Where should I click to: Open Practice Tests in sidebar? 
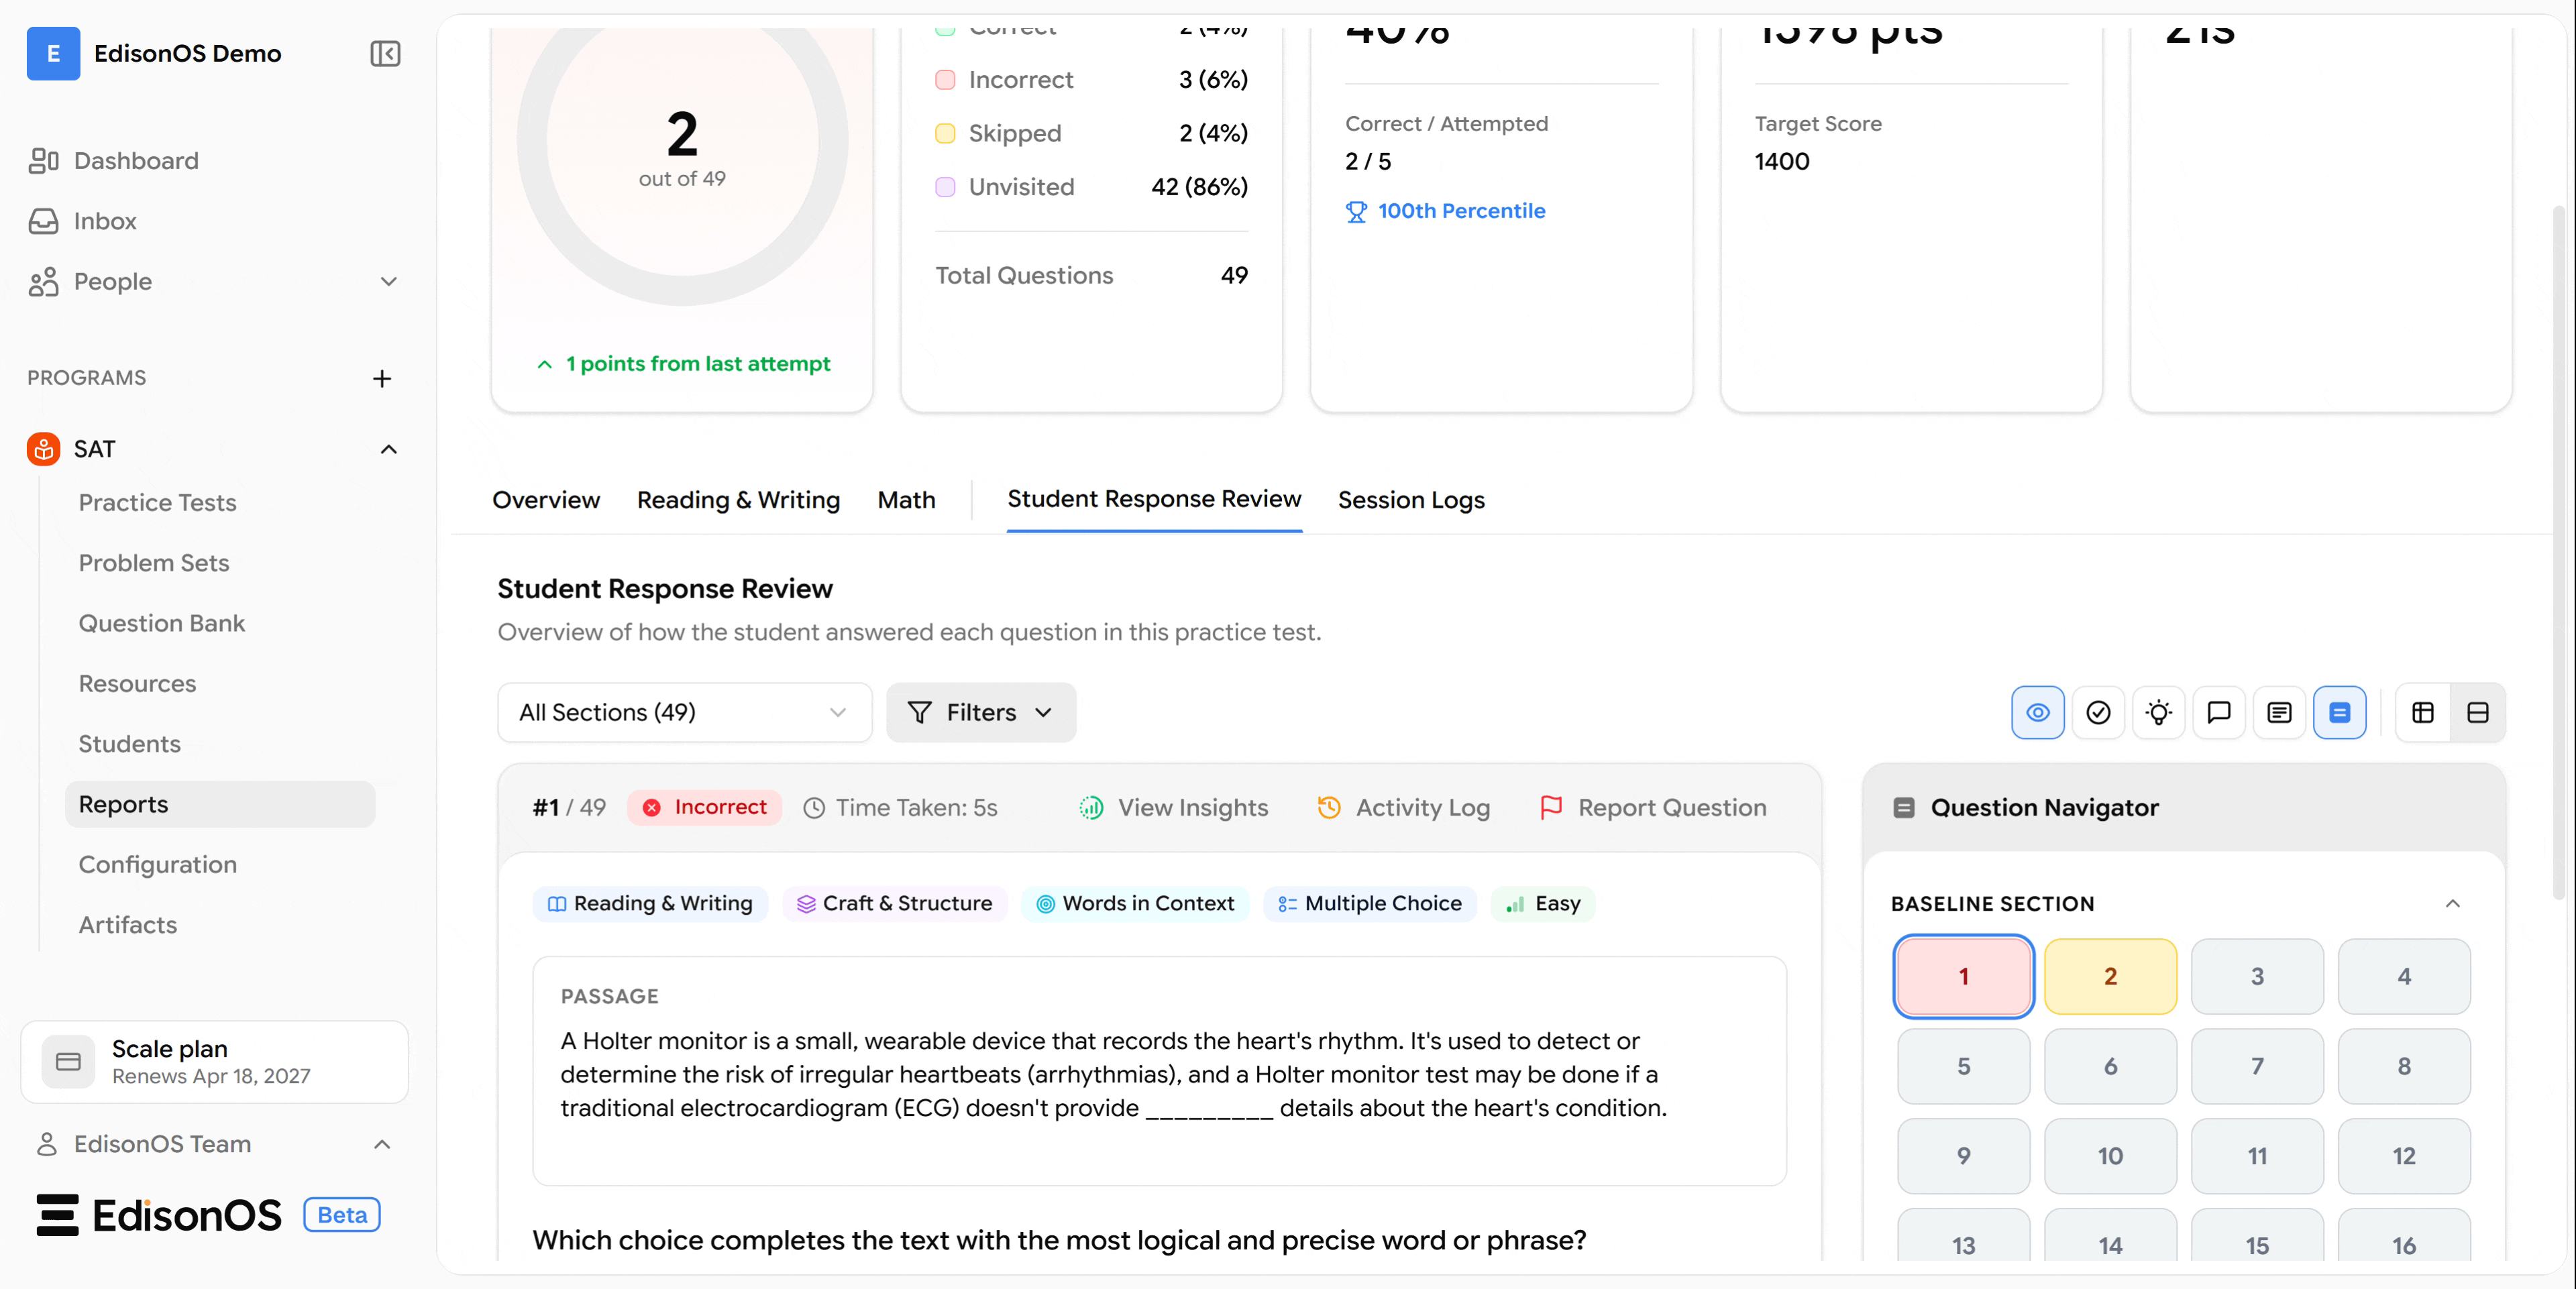tap(157, 502)
